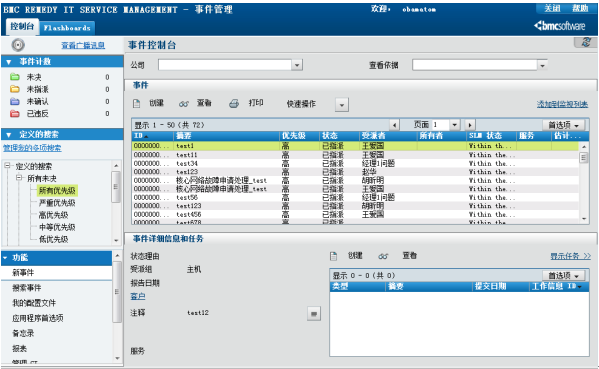Viewport: 599px width, 369px height.
Task: Open the 添加到监视列表 link
Action: (562, 104)
